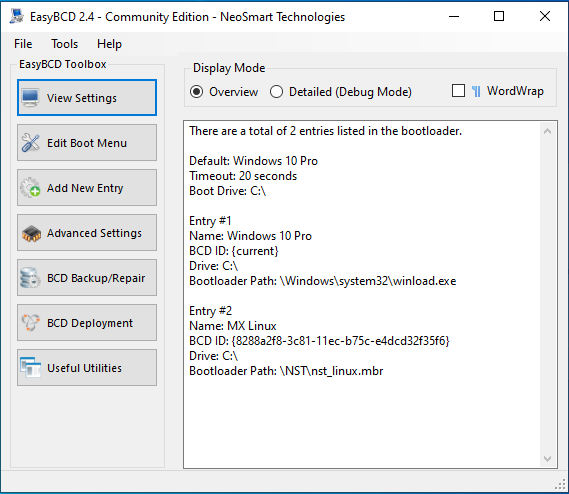The height and width of the screenshot is (494, 569).
Task: Open the Help menu
Action: click(109, 44)
